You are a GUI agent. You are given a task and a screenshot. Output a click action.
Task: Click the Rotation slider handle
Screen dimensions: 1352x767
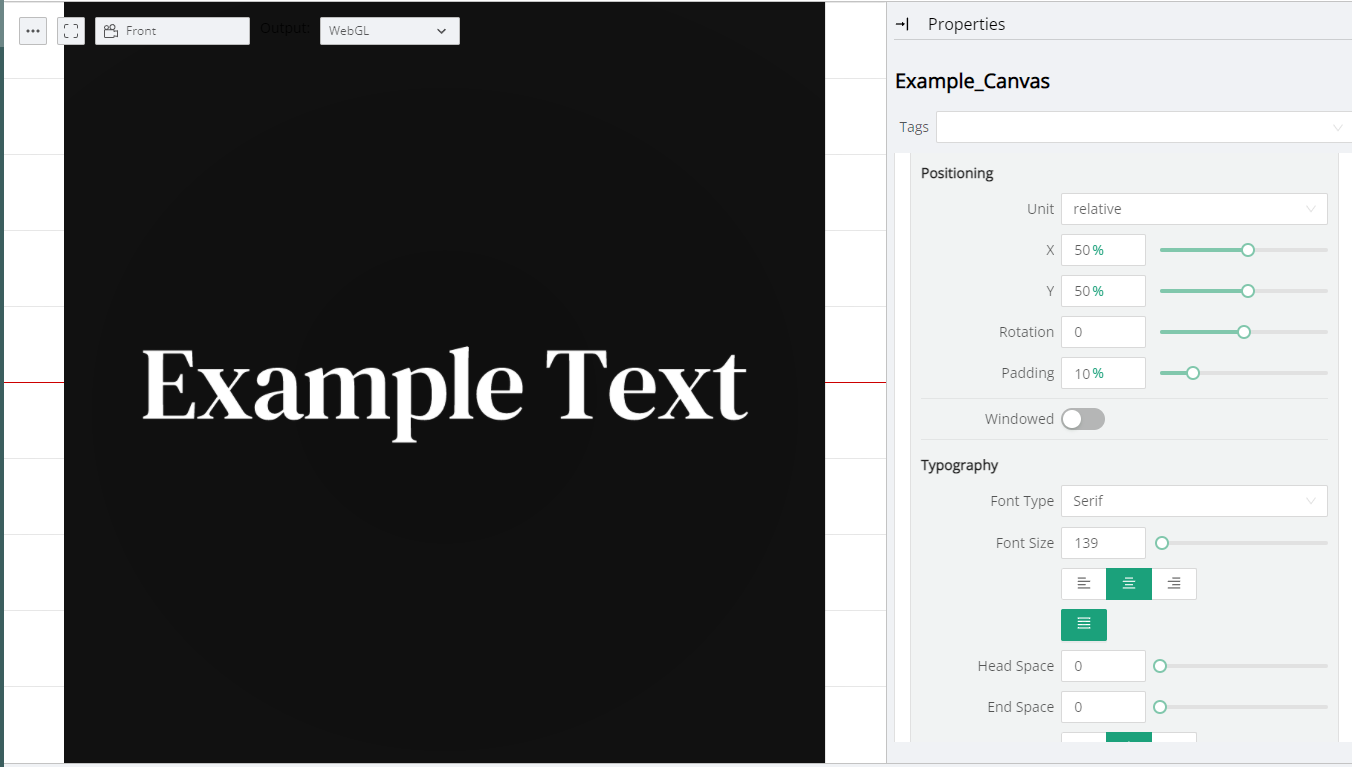[x=1244, y=332]
